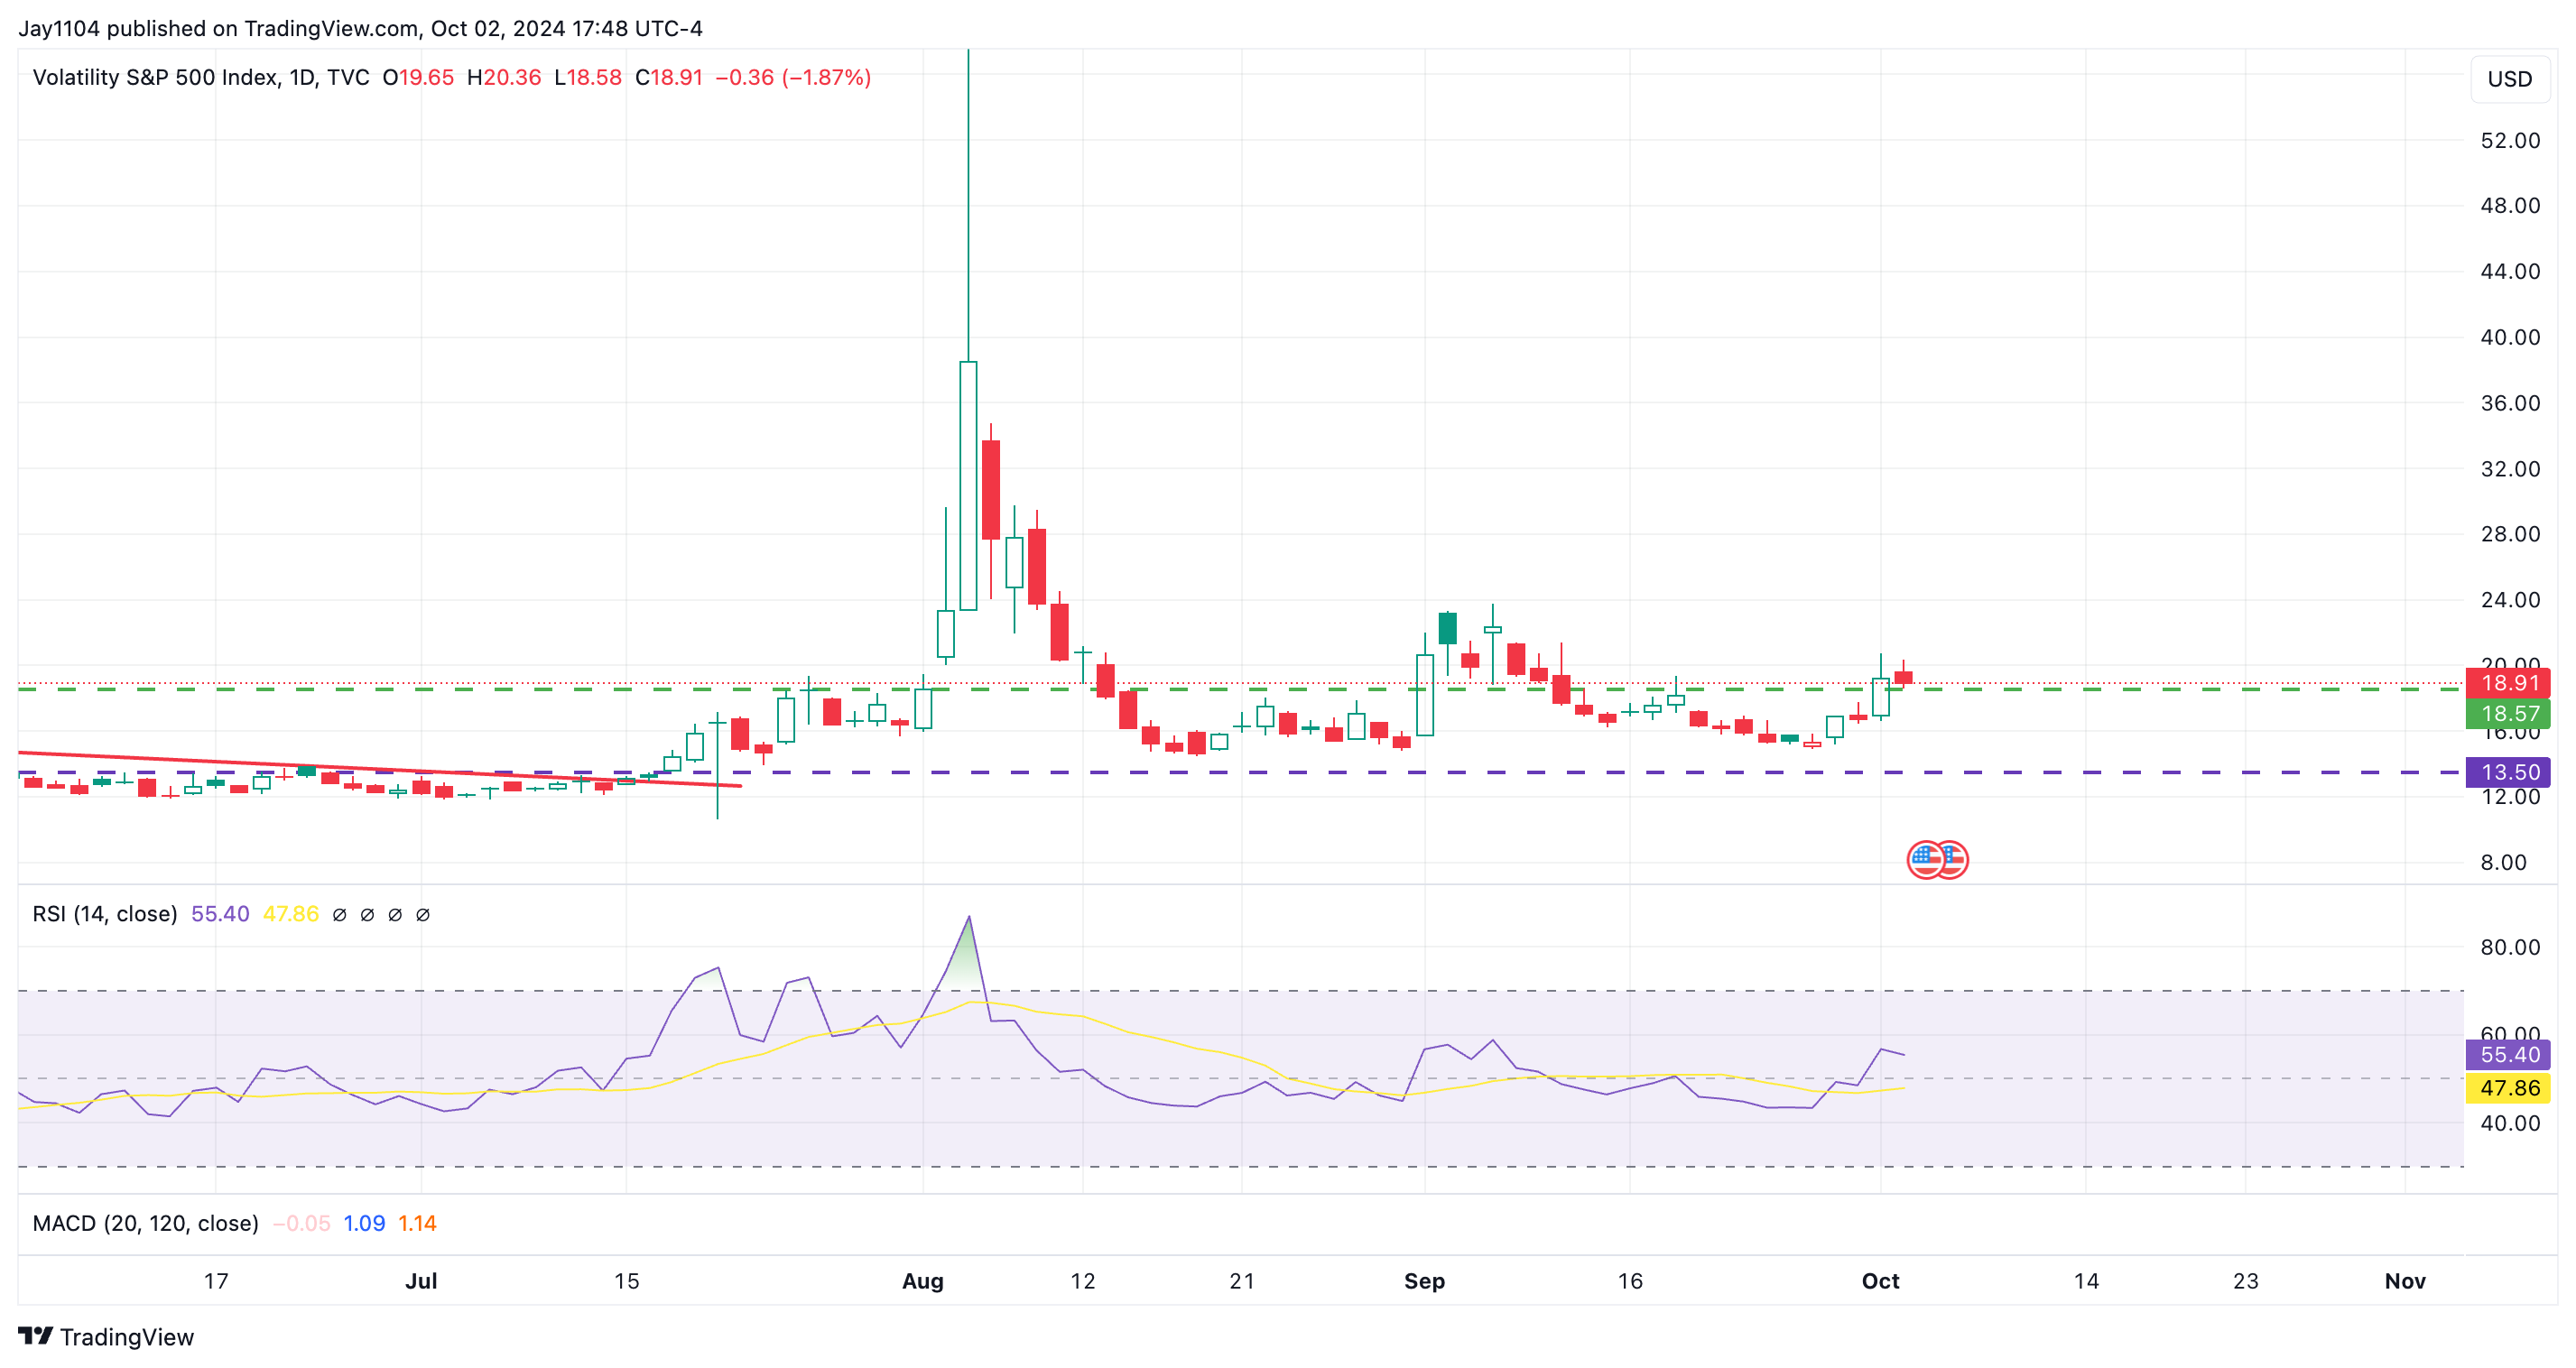Click the change −0.36 (−1.87%) text

pyautogui.click(x=793, y=77)
